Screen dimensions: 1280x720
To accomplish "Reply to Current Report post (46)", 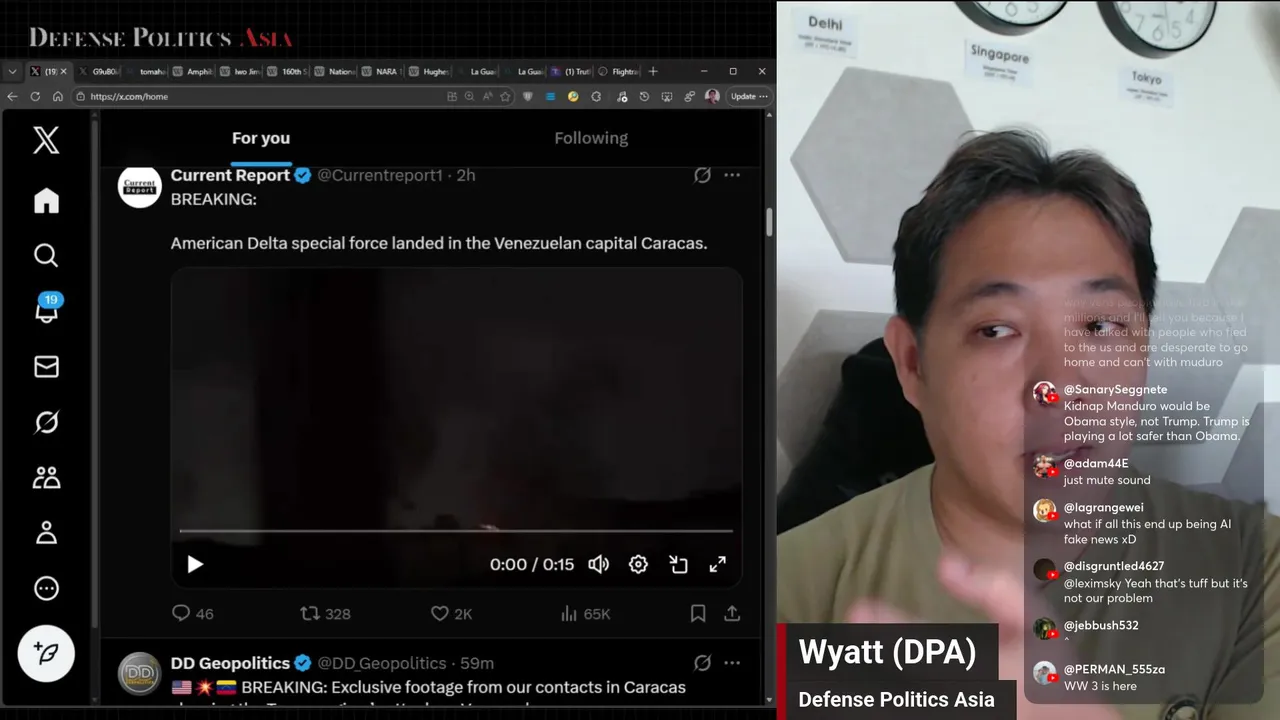I will [192, 613].
